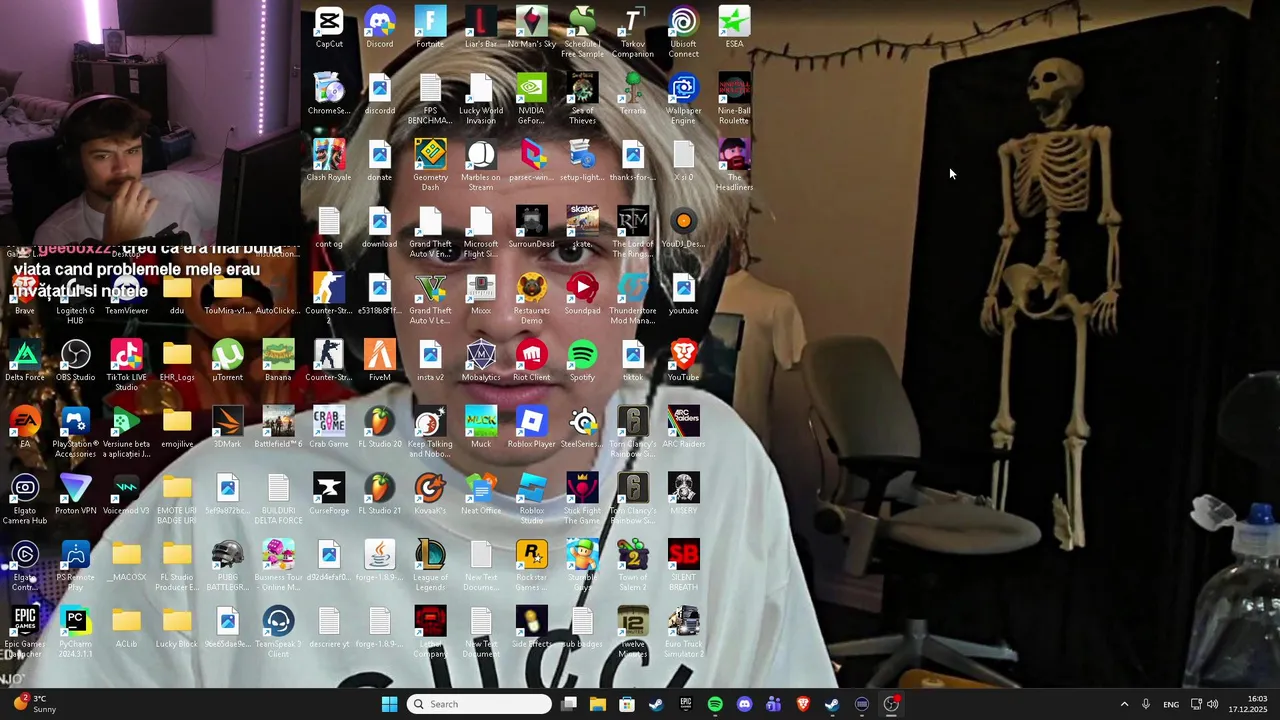The height and width of the screenshot is (720, 1280).
Task: Click the taskbar Search box
Action: (x=481, y=704)
